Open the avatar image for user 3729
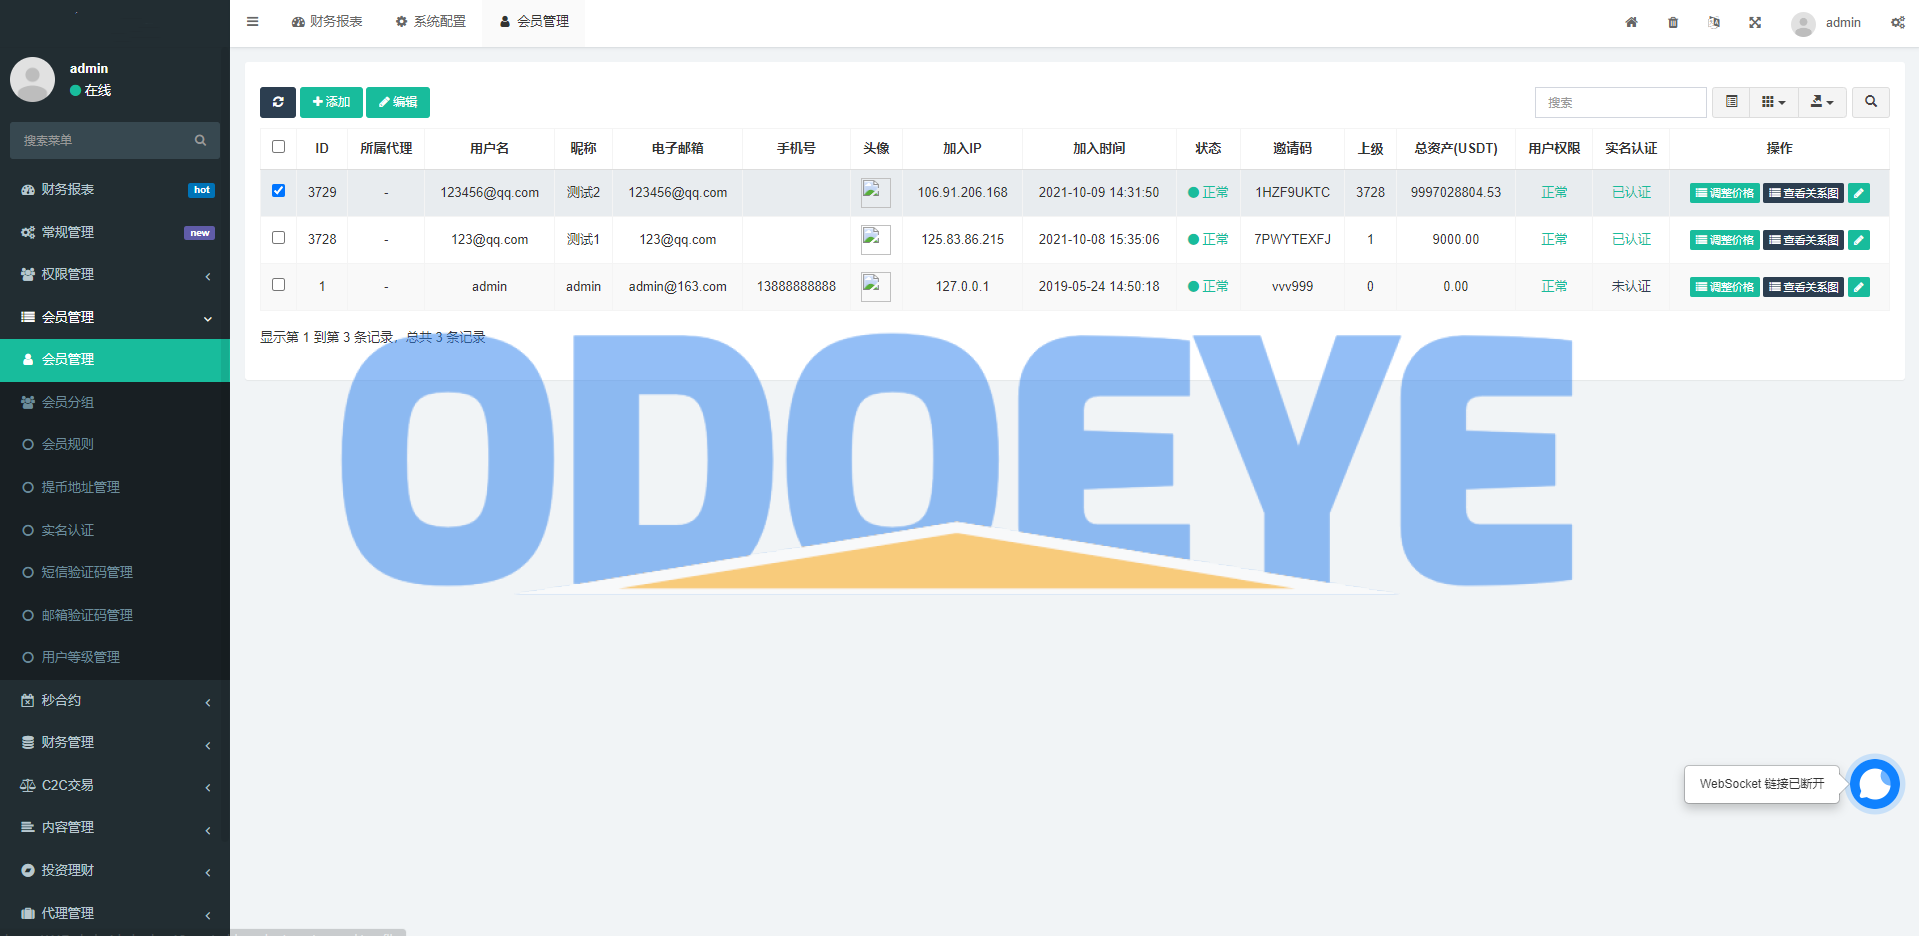Image resolution: width=1919 pixels, height=936 pixels. [876, 192]
